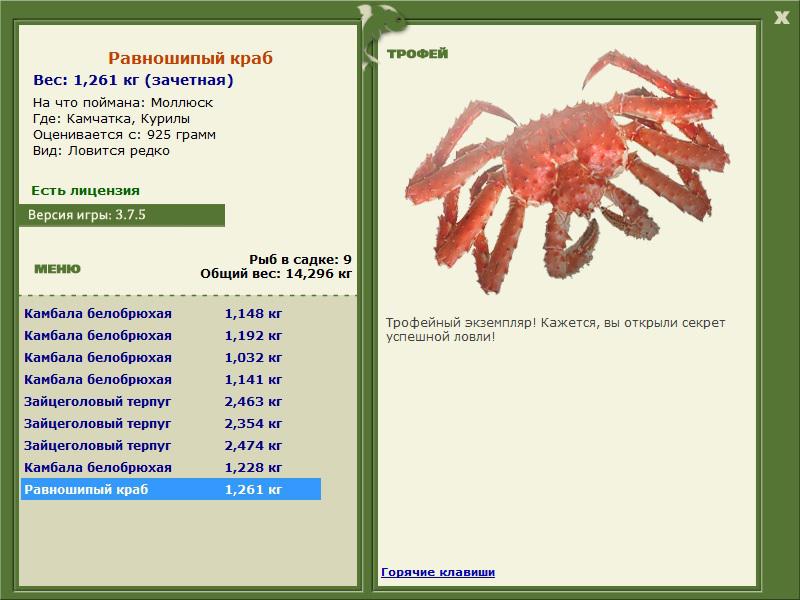The width and height of the screenshot is (800, 600).
Task: Click the Есть лицензия label
Action: point(85,190)
